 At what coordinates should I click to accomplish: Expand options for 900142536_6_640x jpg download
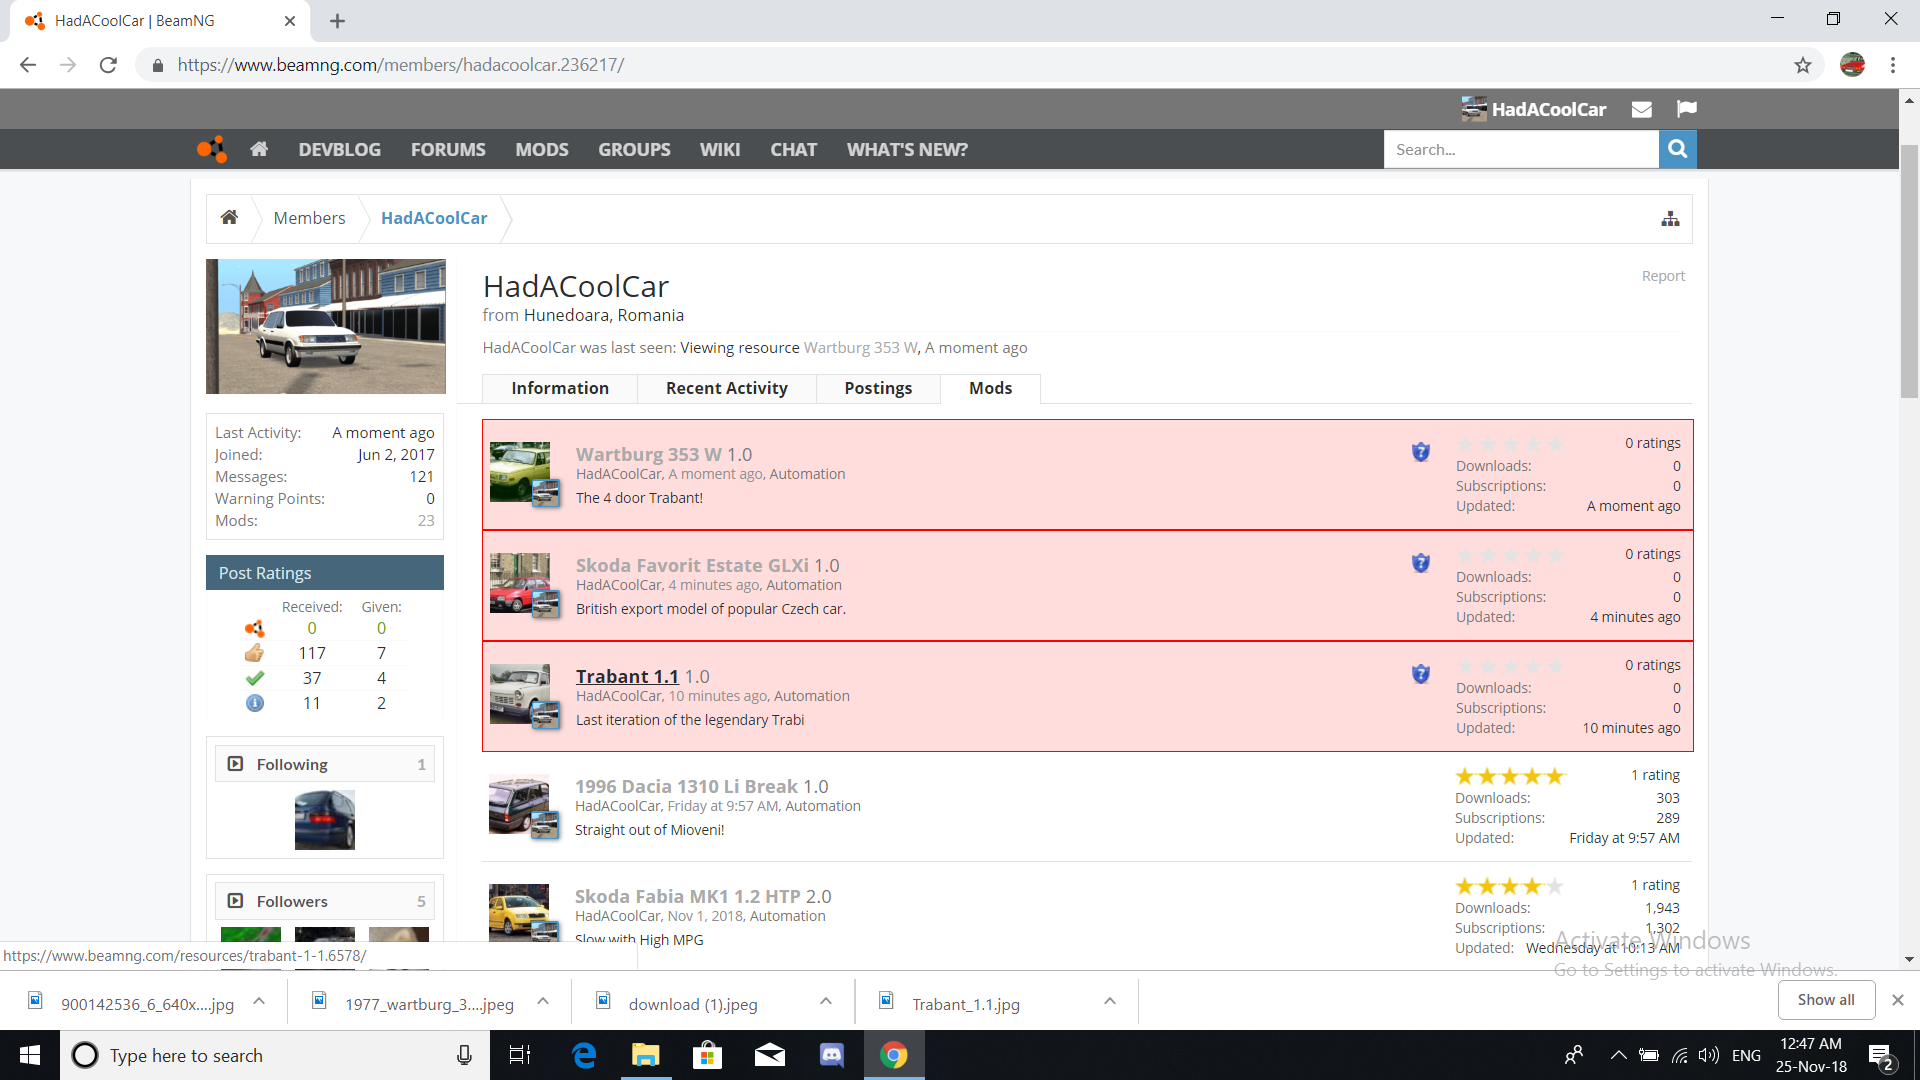tap(259, 1001)
